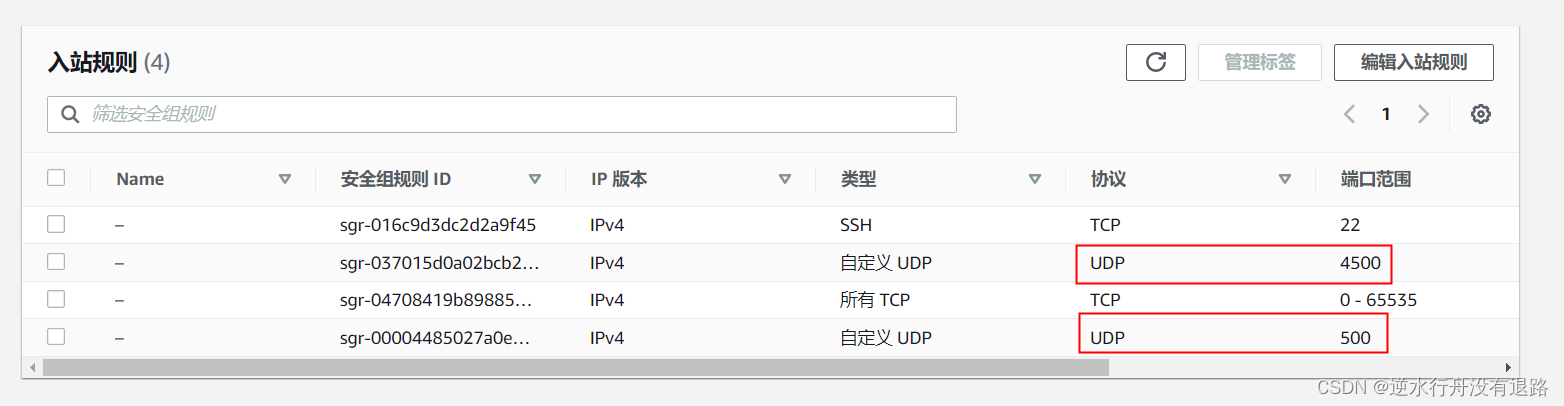Click the 管理标签 button

pos(1260,62)
